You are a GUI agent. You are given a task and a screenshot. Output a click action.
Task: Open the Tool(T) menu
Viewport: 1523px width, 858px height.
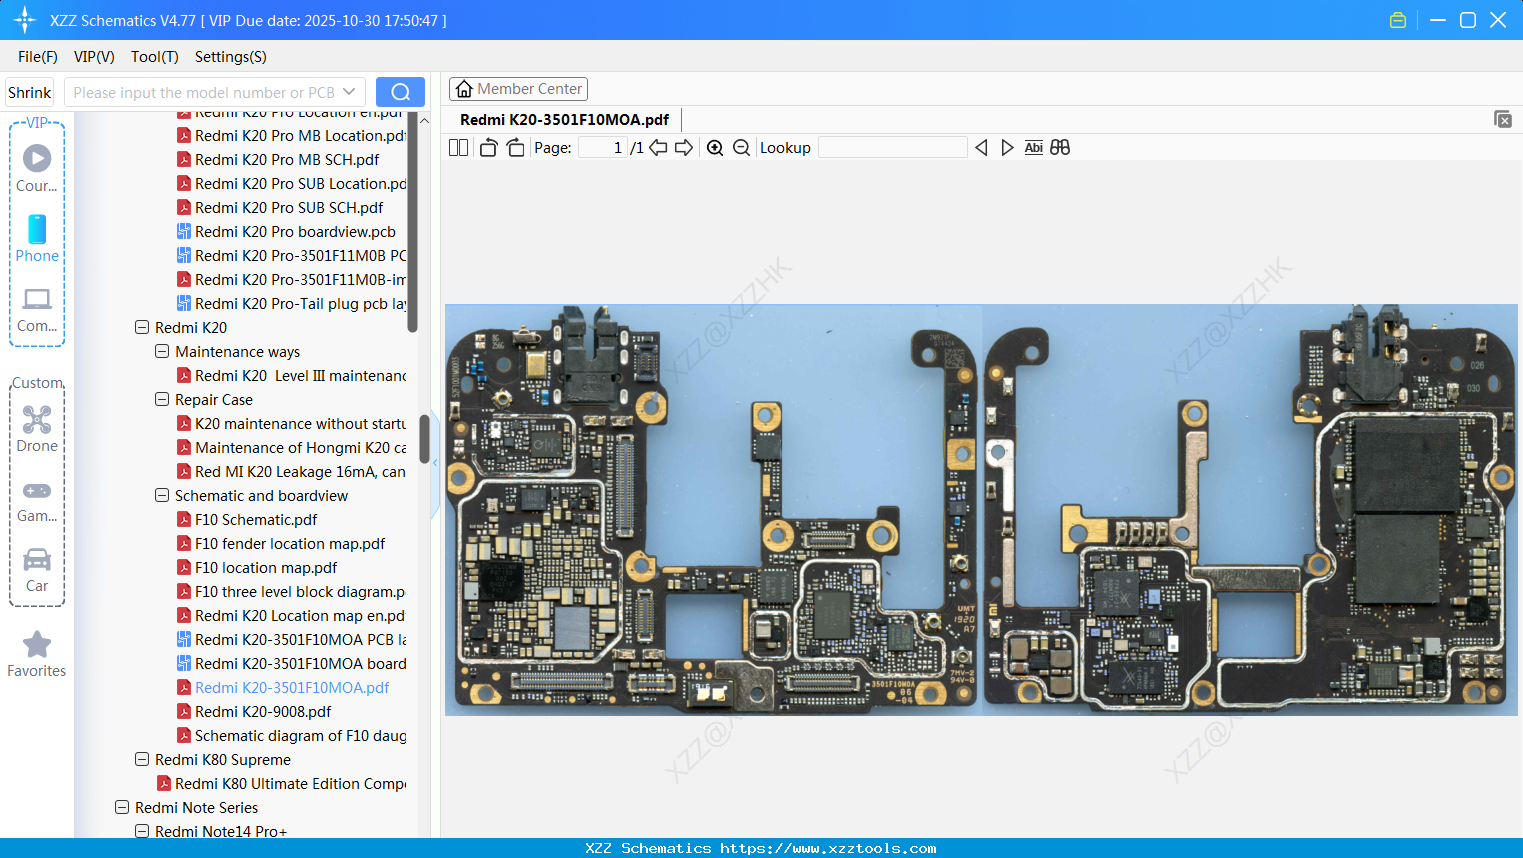click(x=155, y=57)
